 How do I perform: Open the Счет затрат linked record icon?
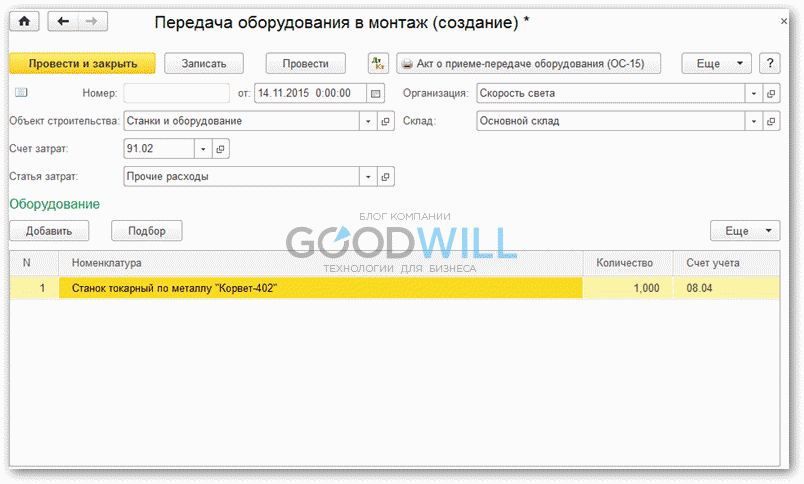click(x=221, y=149)
